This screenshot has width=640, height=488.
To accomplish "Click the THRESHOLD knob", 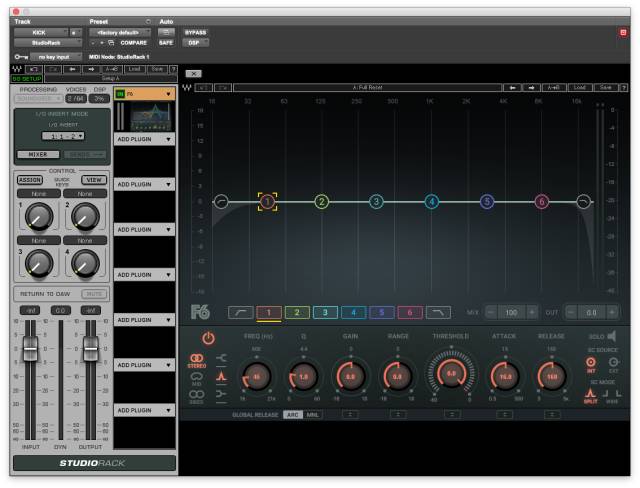I will click(x=451, y=373).
